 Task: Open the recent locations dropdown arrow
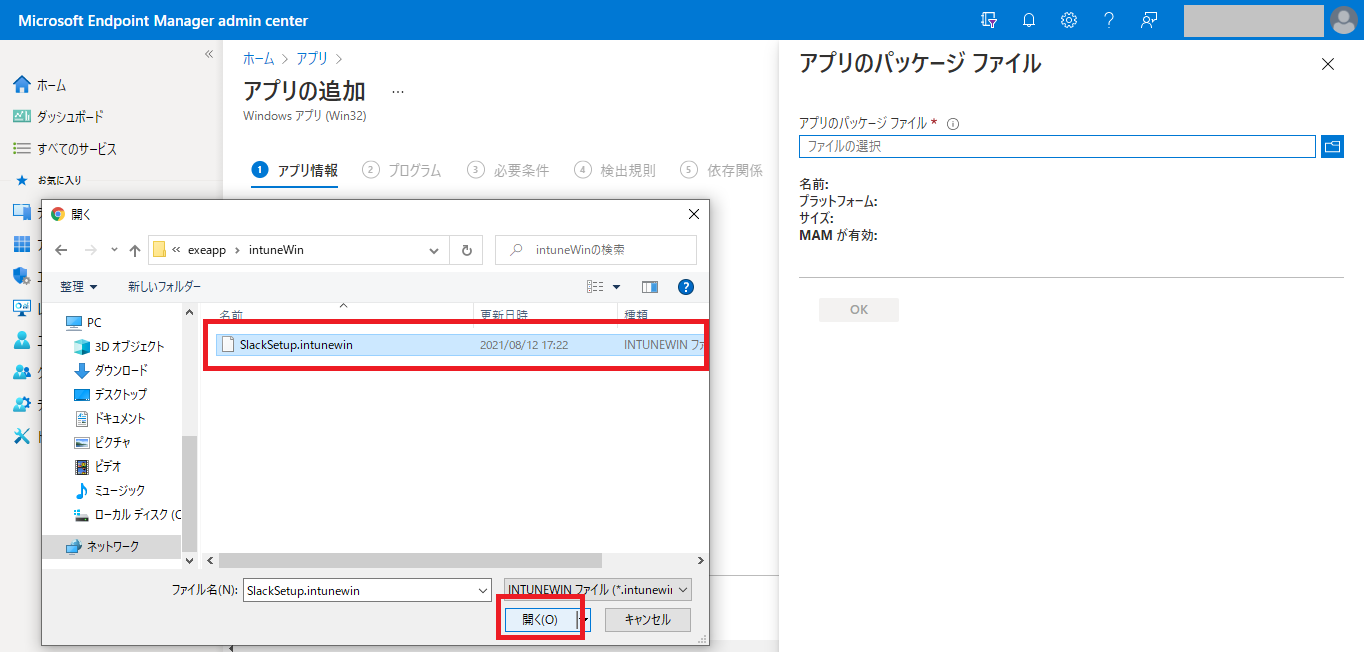tap(114, 250)
